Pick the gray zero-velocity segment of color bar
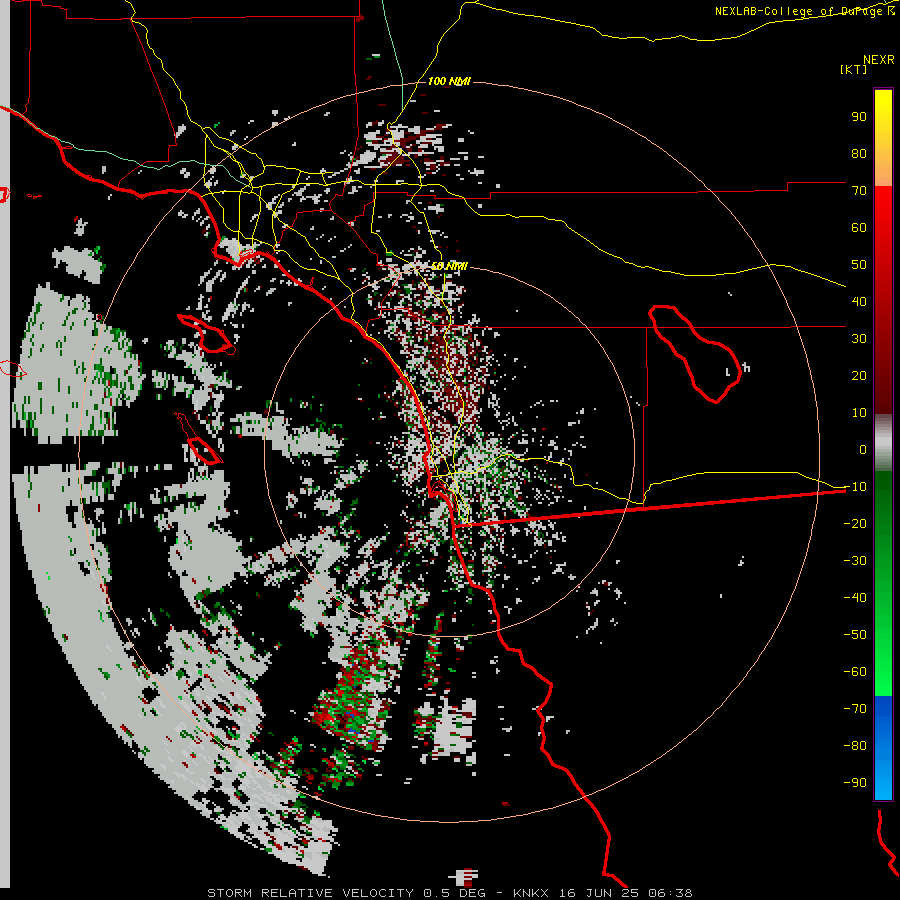The width and height of the screenshot is (900, 900). tap(883, 443)
